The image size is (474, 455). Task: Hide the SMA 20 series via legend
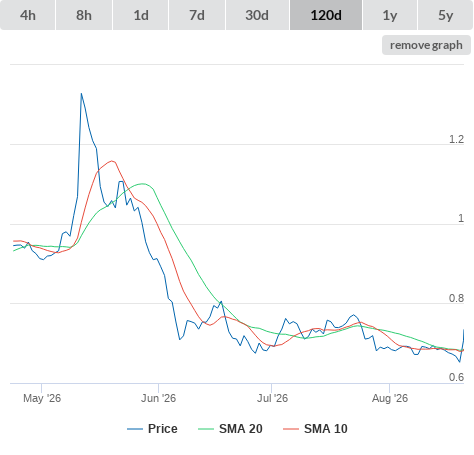tap(241, 429)
